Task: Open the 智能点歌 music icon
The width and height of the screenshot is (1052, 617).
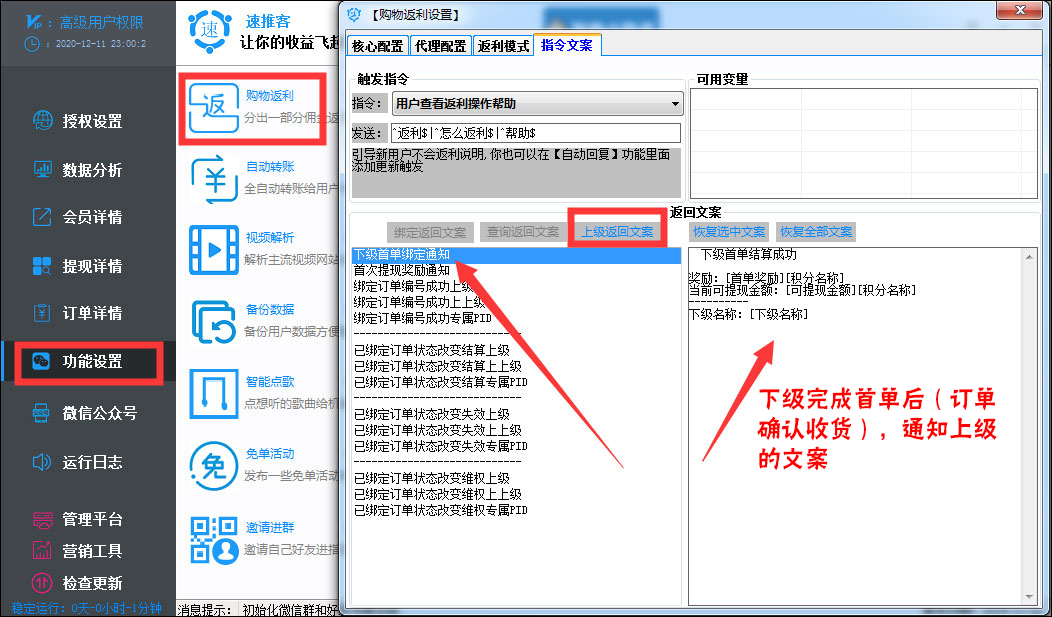Action: pos(213,394)
